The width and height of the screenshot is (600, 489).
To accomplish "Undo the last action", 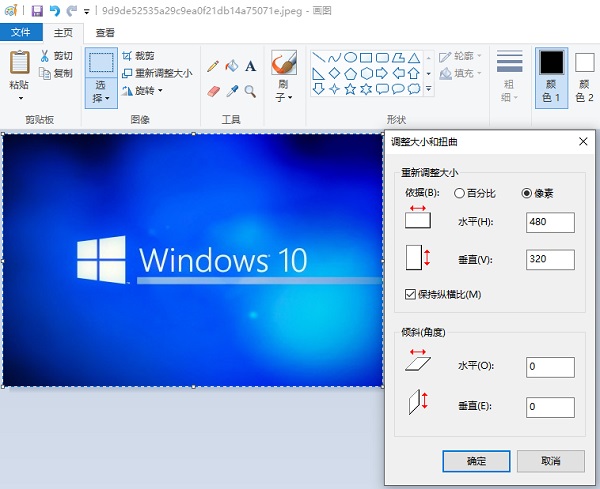I will 55,11.
